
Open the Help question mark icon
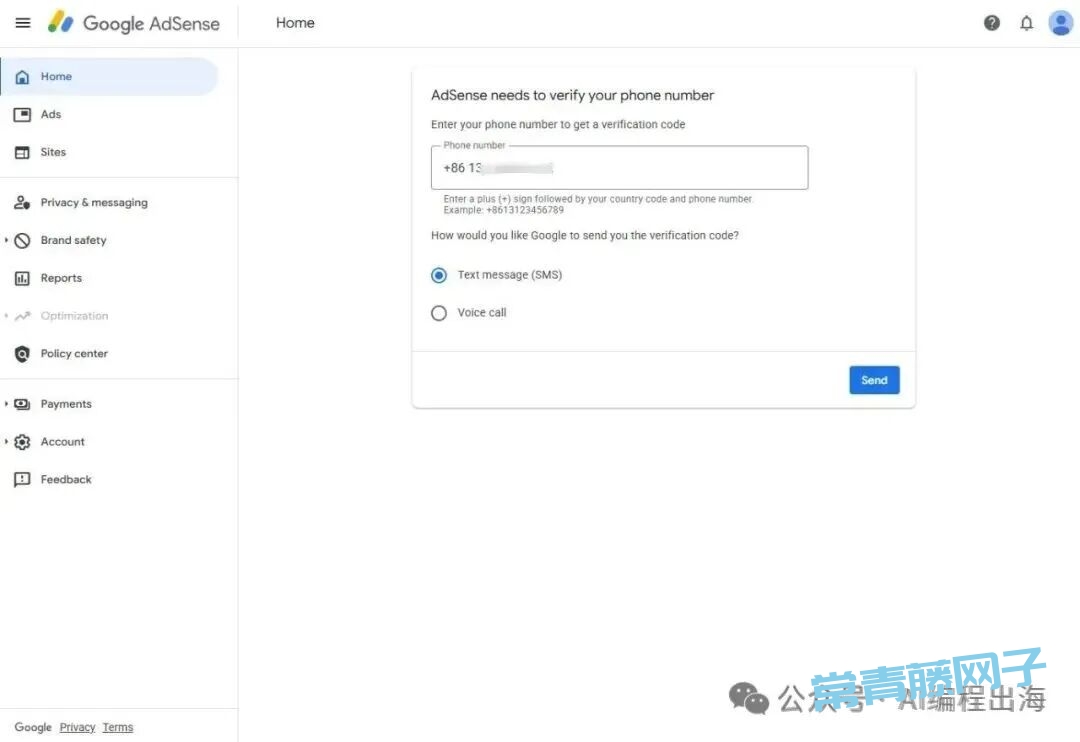pyautogui.click(x=991, y=23)
